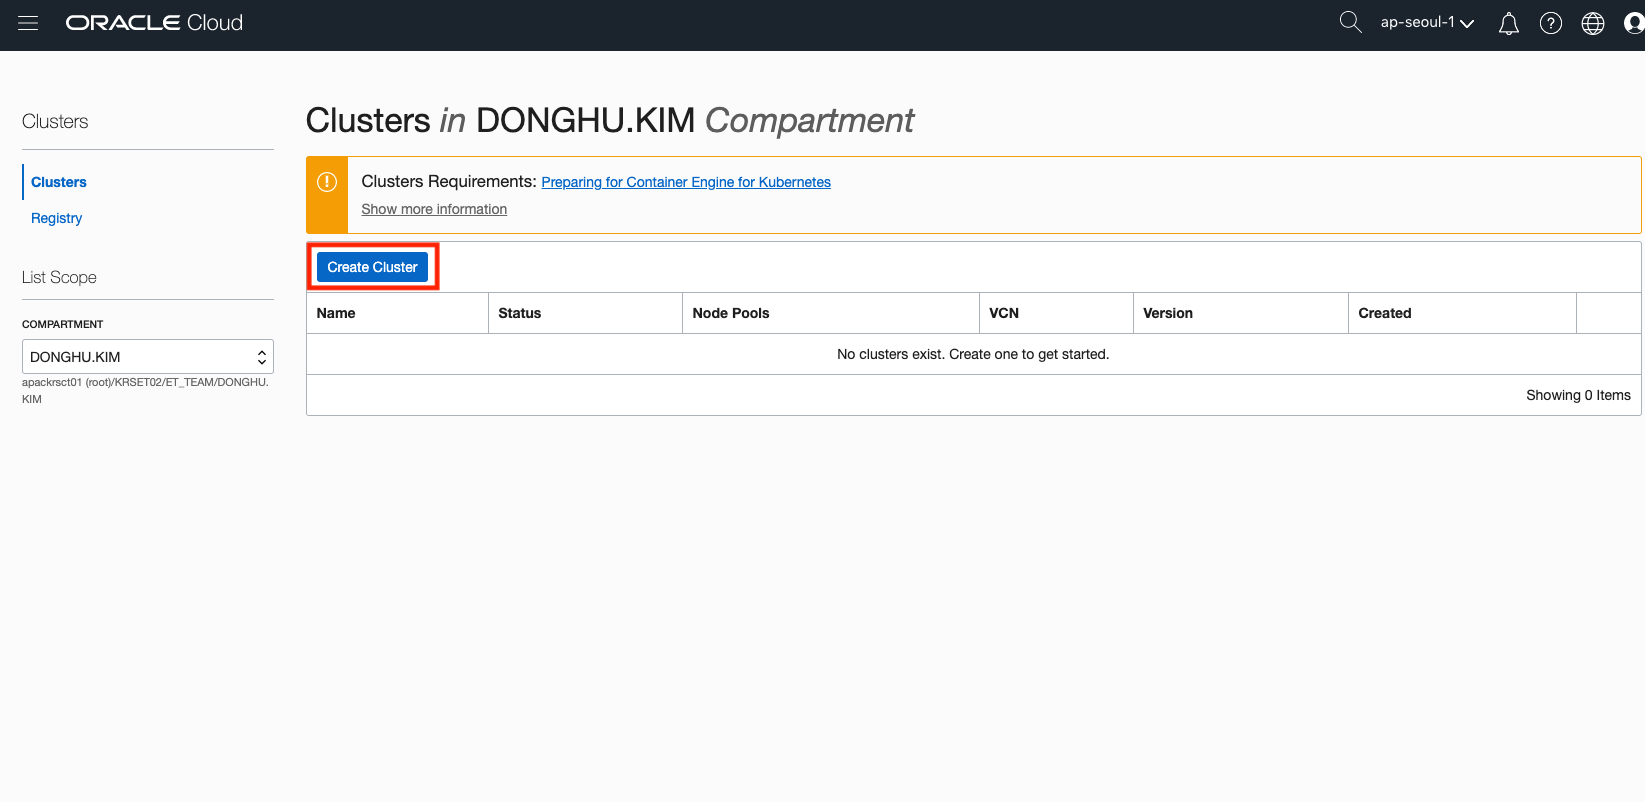Click the 'Showing 0 Items' text
This screenshot has width=1645, height=802.
point(1578,395)
